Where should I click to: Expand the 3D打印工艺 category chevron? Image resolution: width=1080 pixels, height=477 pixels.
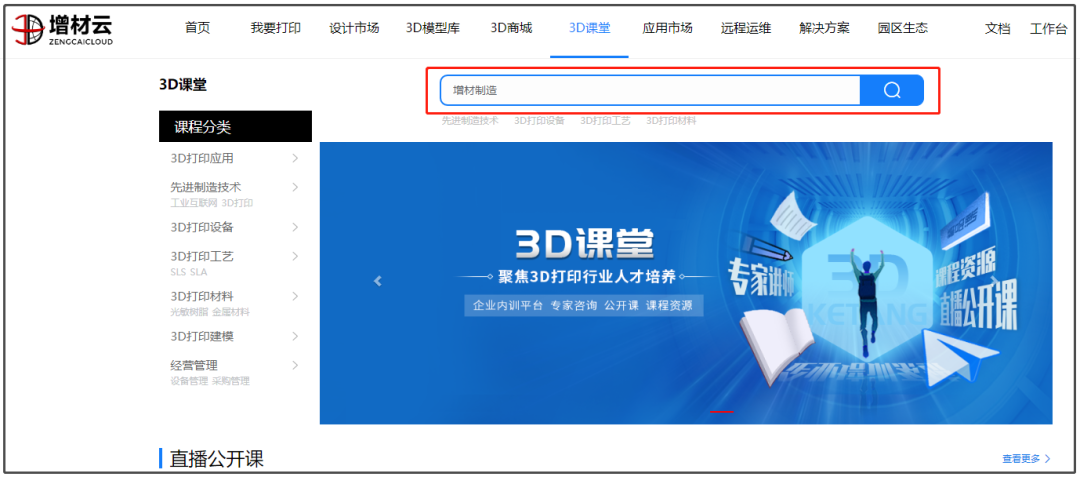(295, 256)
